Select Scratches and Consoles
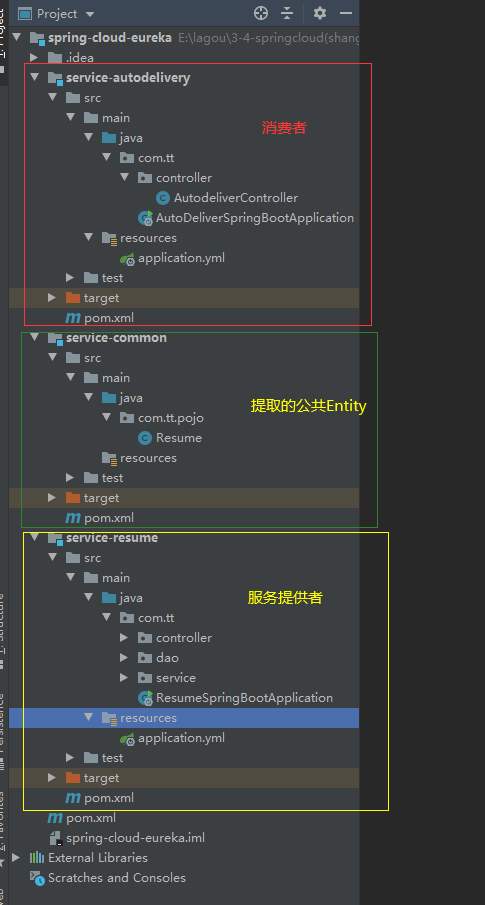Image resolution: width=485 pixels, height=905 pixels. click(x=117, y=878)
